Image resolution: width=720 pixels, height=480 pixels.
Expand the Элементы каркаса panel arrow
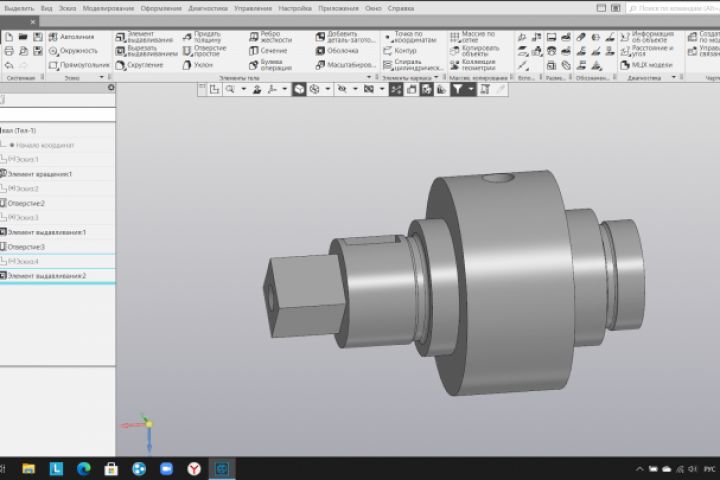pos(436,78)
